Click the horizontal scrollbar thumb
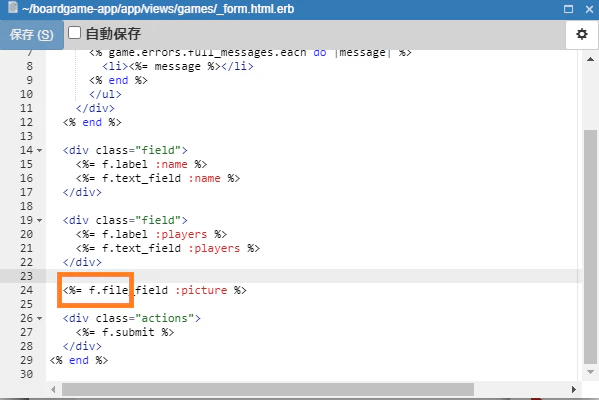The height and width of the screenshot is (400, 599). [268, 389]
